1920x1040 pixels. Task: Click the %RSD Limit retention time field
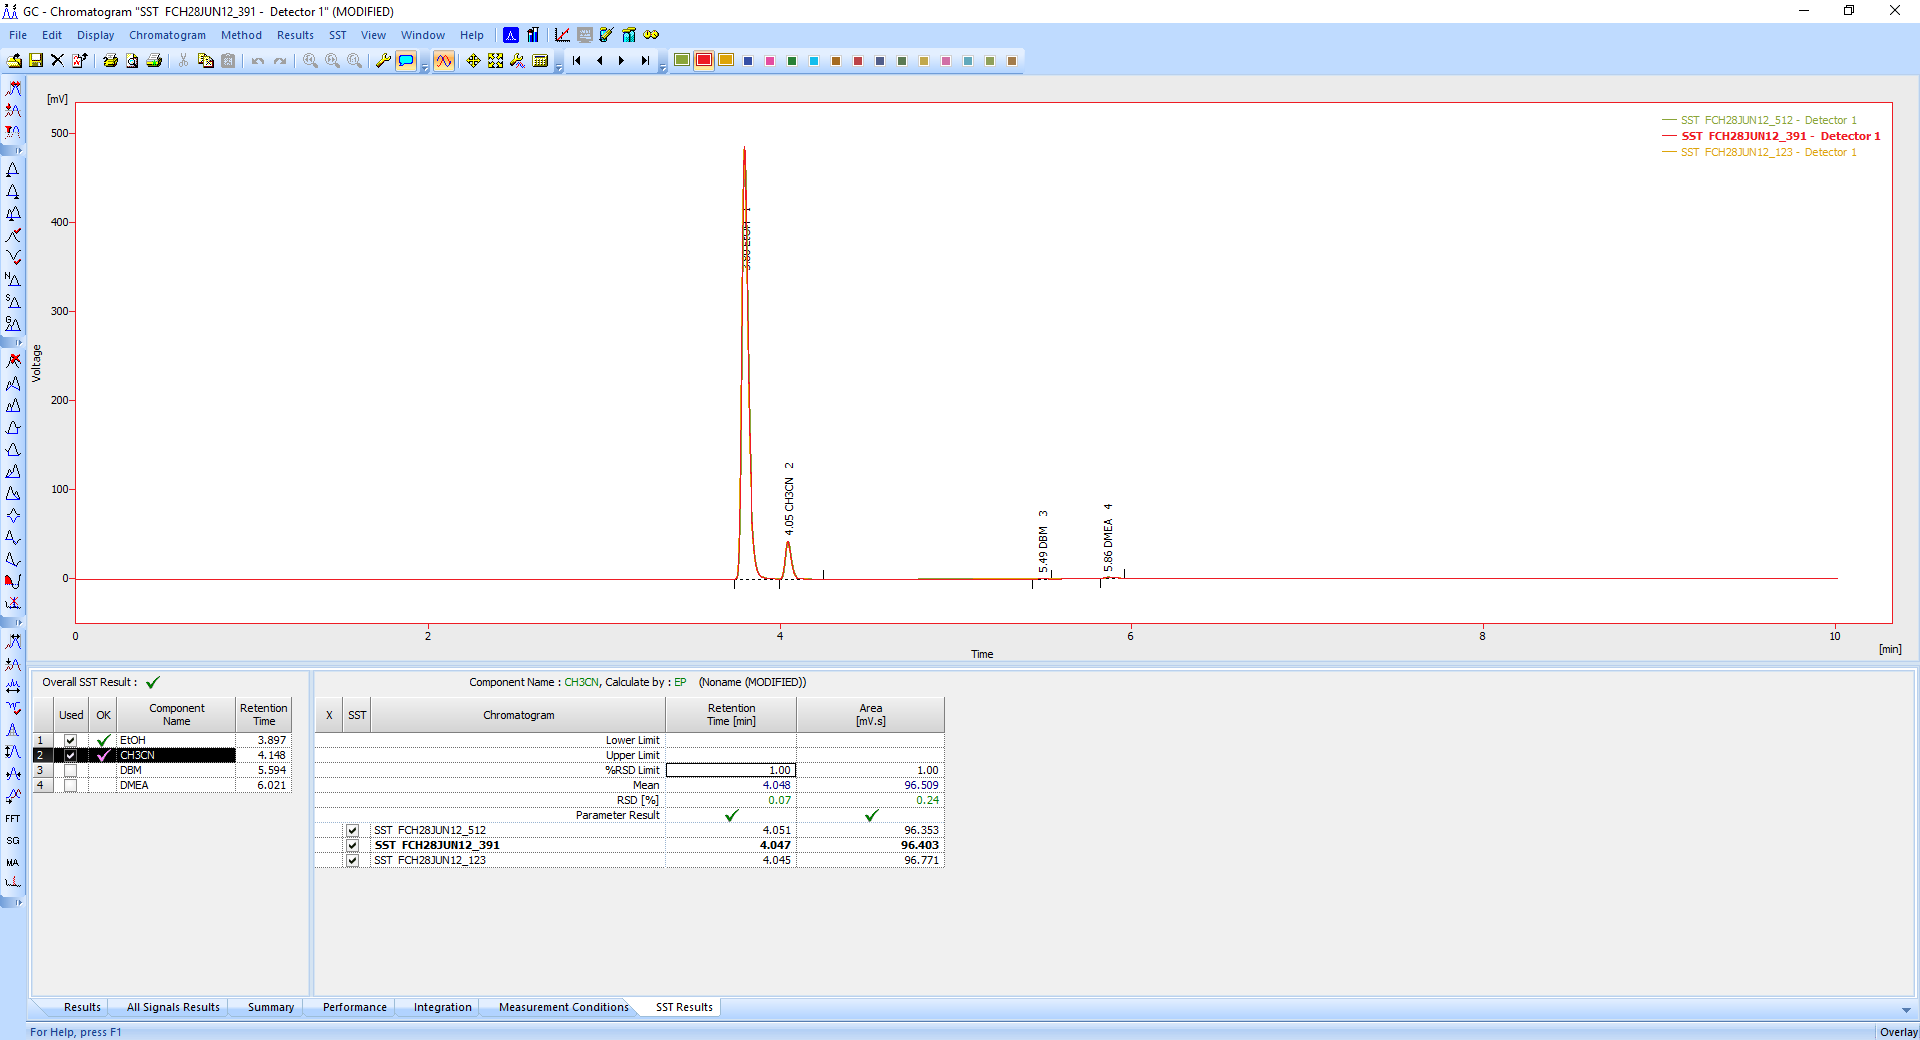(x=731, y=771)
